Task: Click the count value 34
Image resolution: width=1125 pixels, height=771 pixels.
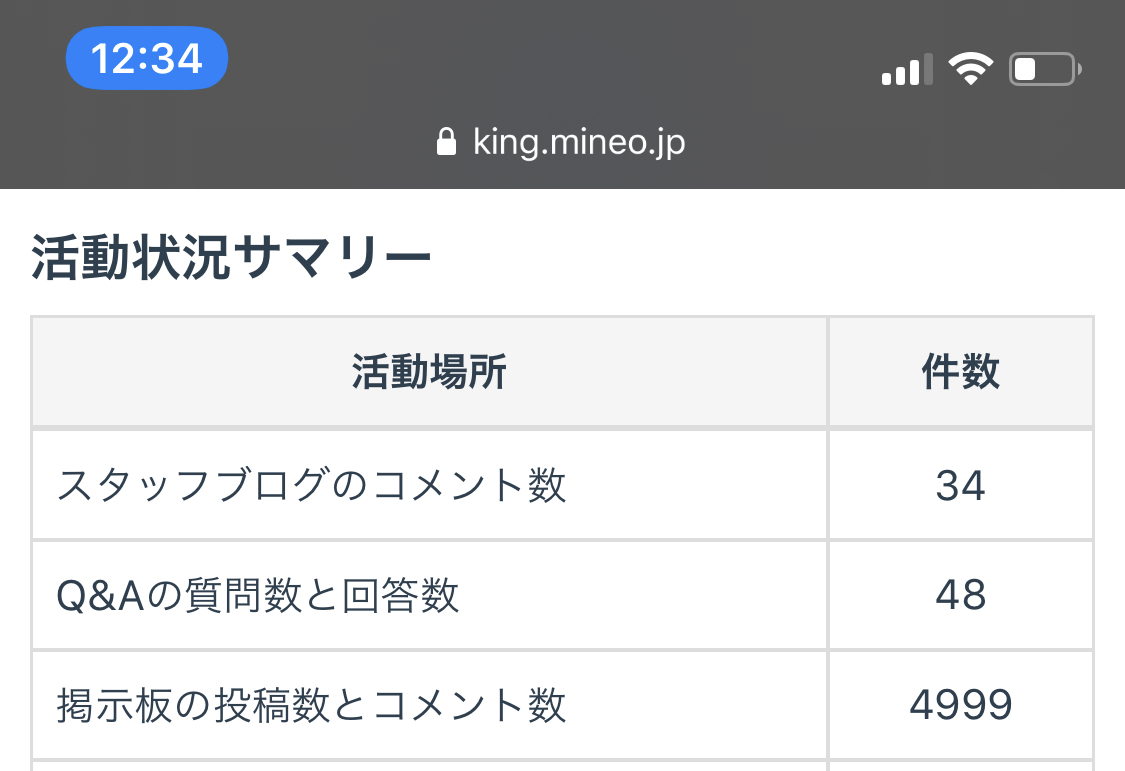Action: [x=960, y=486]
